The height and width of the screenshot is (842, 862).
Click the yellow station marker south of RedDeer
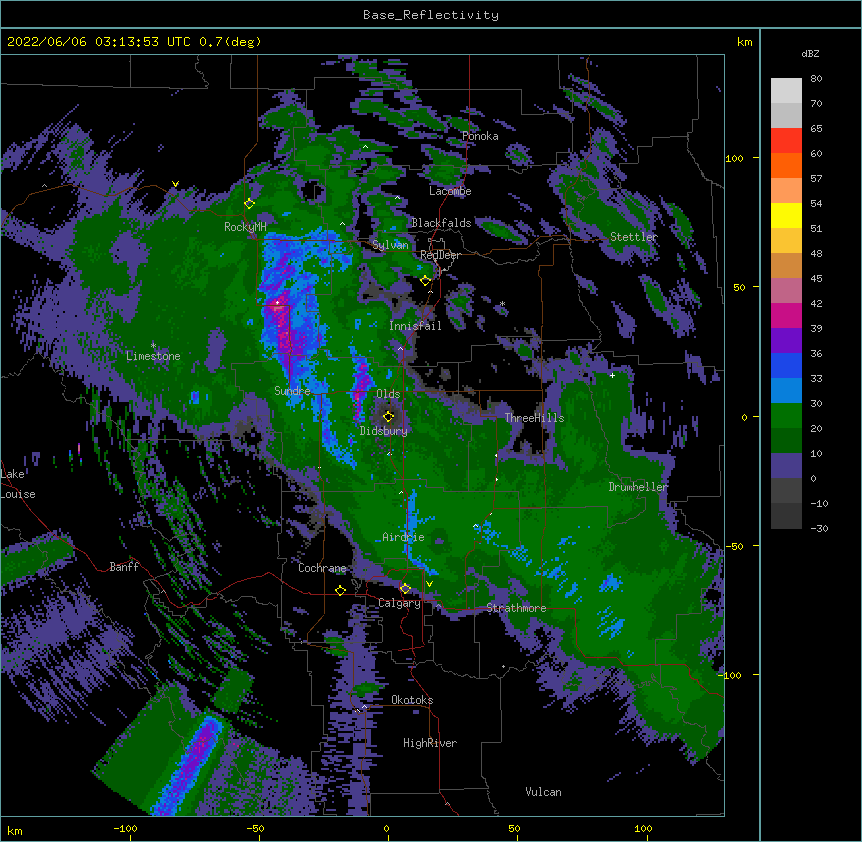[425, 280]
